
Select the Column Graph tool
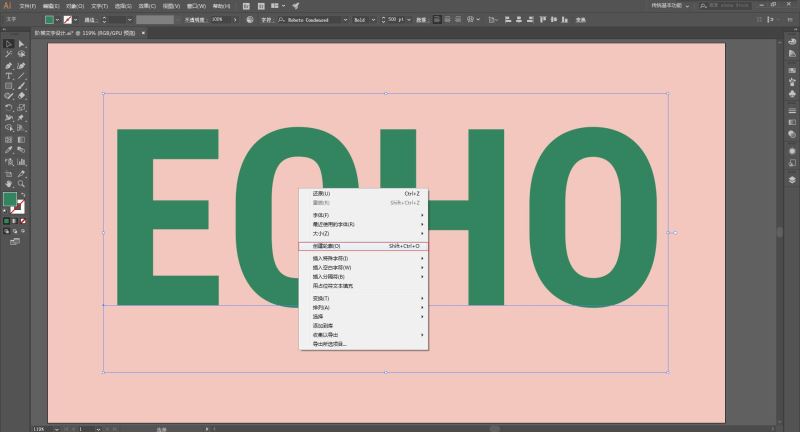pos(21,162)
